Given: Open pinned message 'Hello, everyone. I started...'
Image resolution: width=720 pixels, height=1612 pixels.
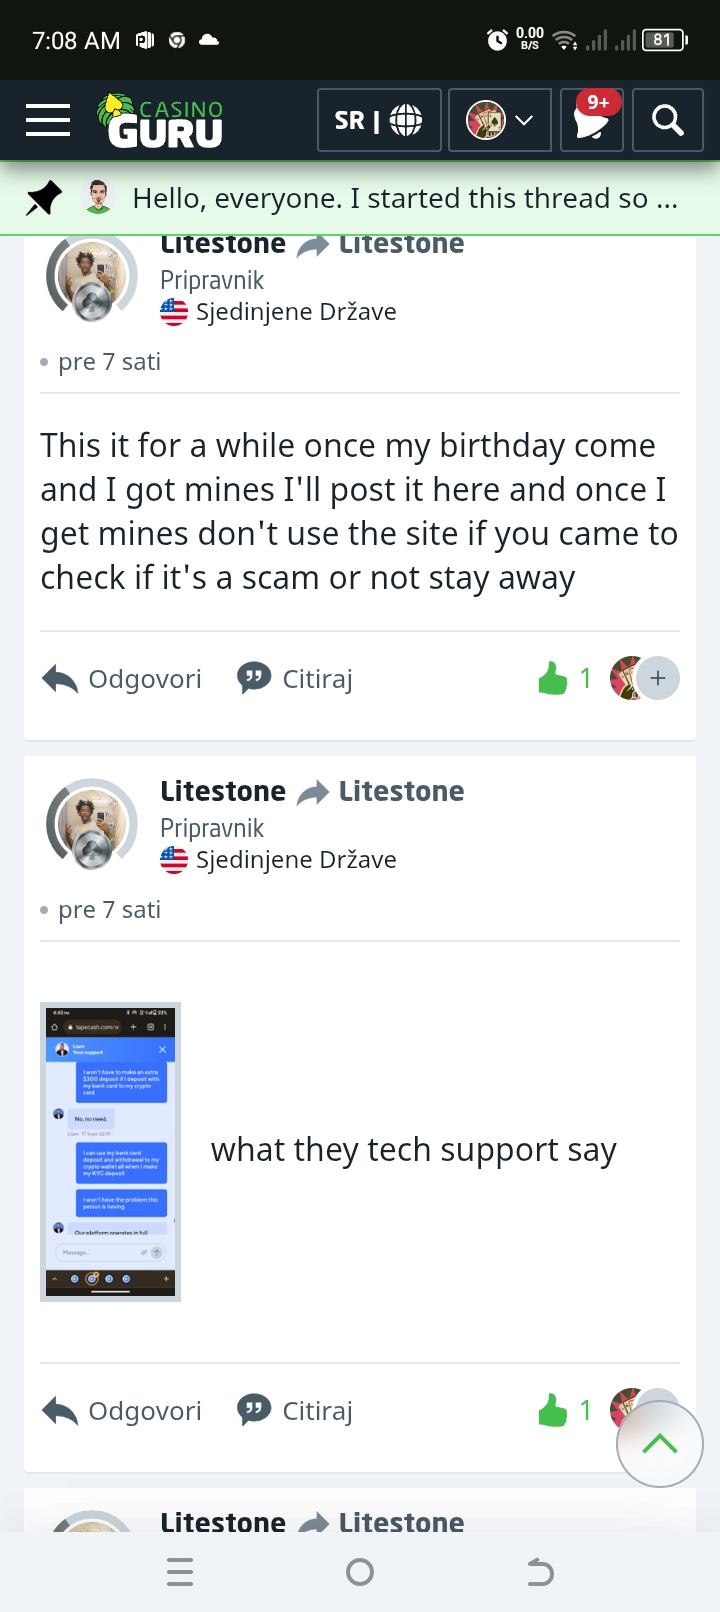Looking at the screenshot, I should [x=405, y=198].
